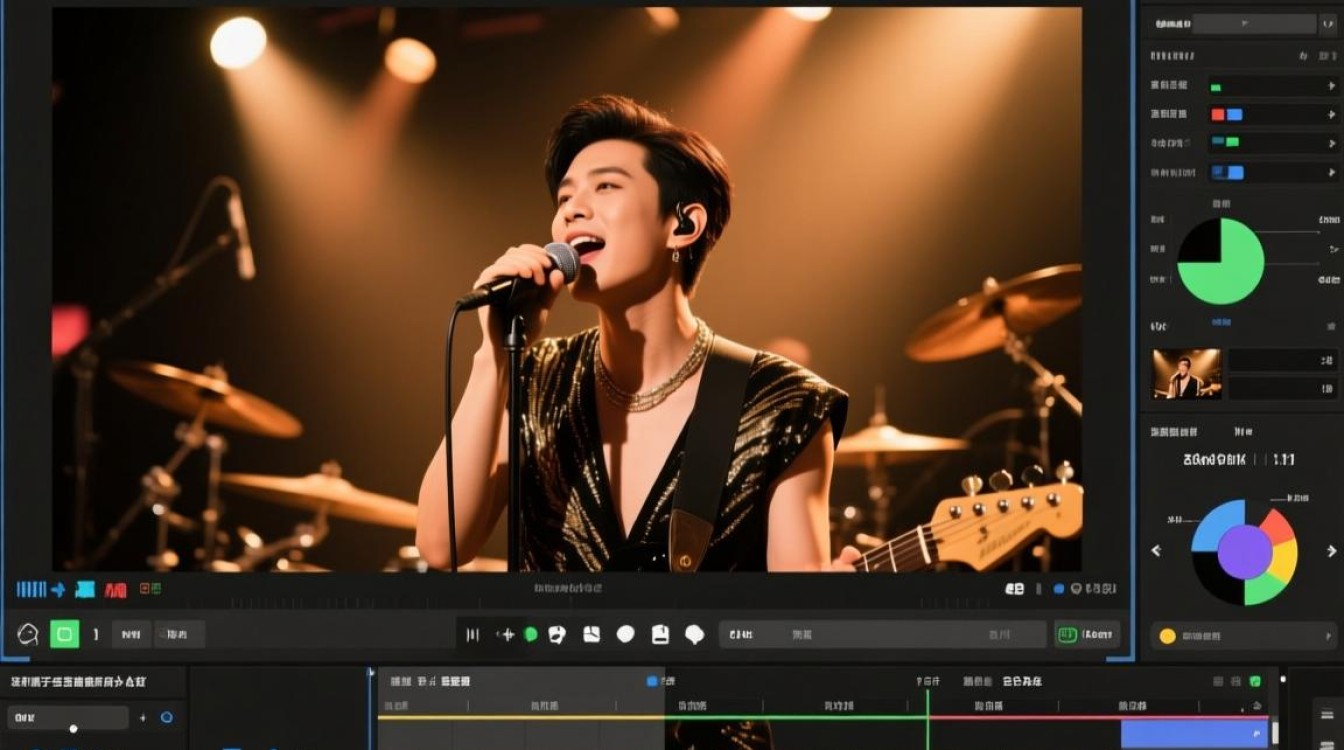Click the small green dot in center toolbar

point(531,634)
